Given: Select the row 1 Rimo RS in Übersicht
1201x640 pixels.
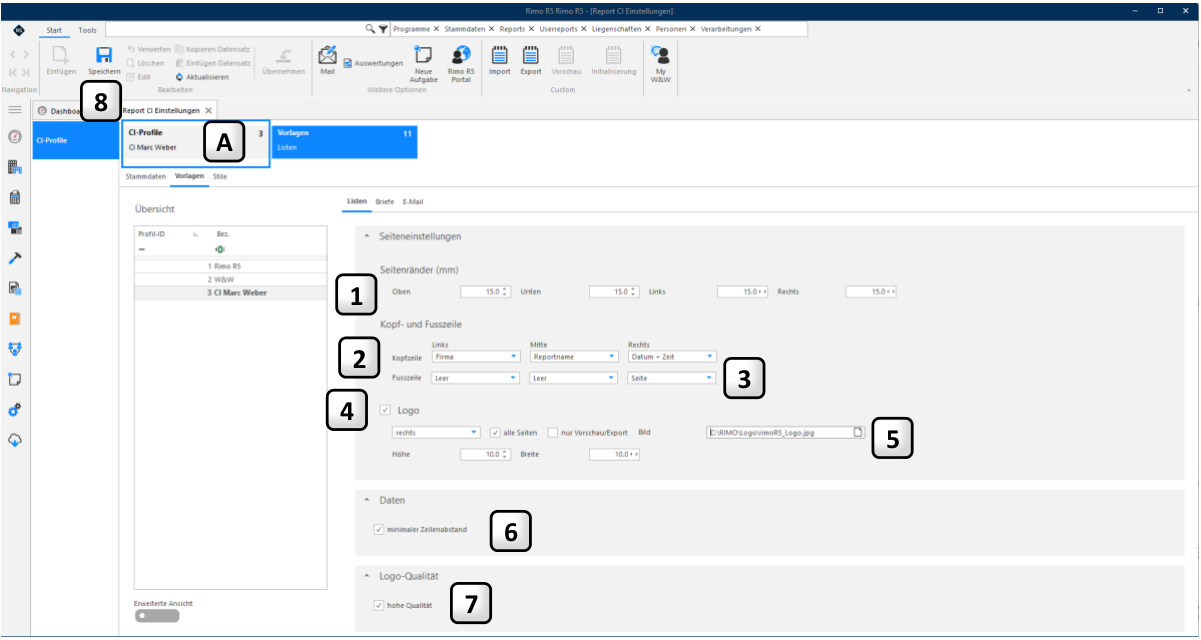Looking at the screenshot, I should pos(230,267).
